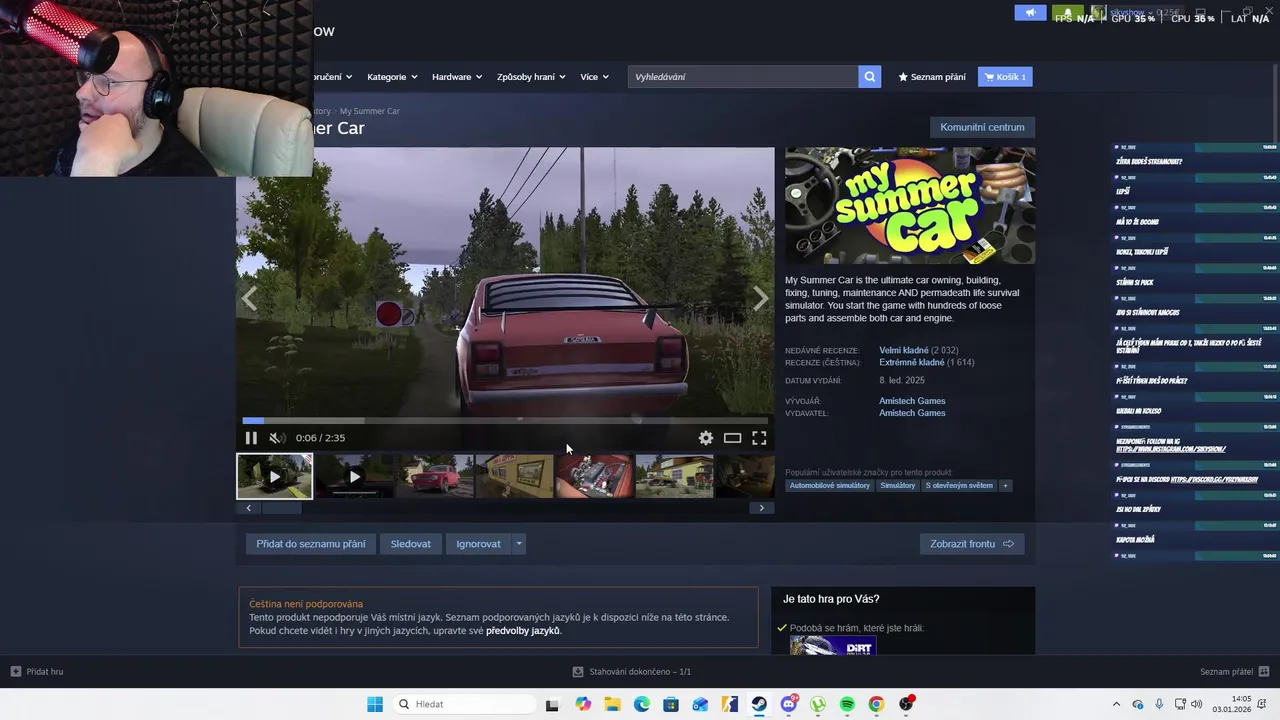
Task: Select the S otevřeným světem tag
Action: click(x=959, y=486)
